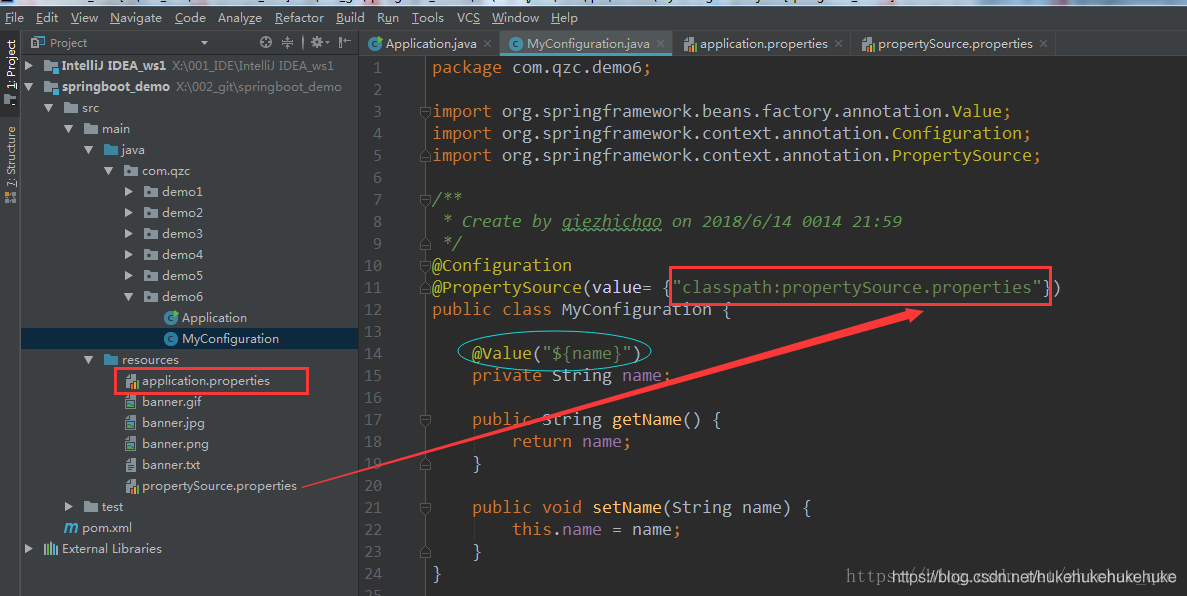The height and width of the screenshot is (596, 1187).
Task: Collapse the springboot_demo module
Action: coord(29,87)
